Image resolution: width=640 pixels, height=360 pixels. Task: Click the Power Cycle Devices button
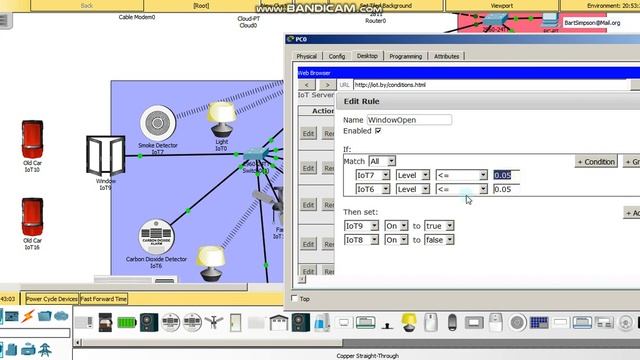coord(52,299)
